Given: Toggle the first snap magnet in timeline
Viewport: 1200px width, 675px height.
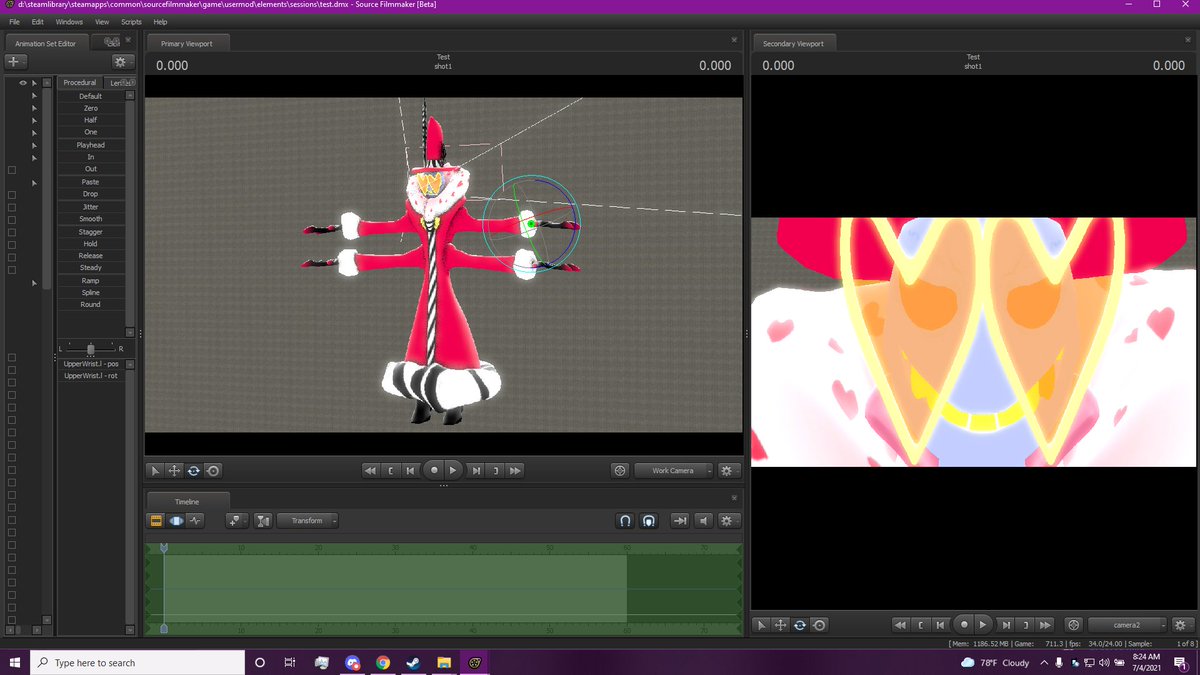Looking at the screenshot, I should point(625,520).
